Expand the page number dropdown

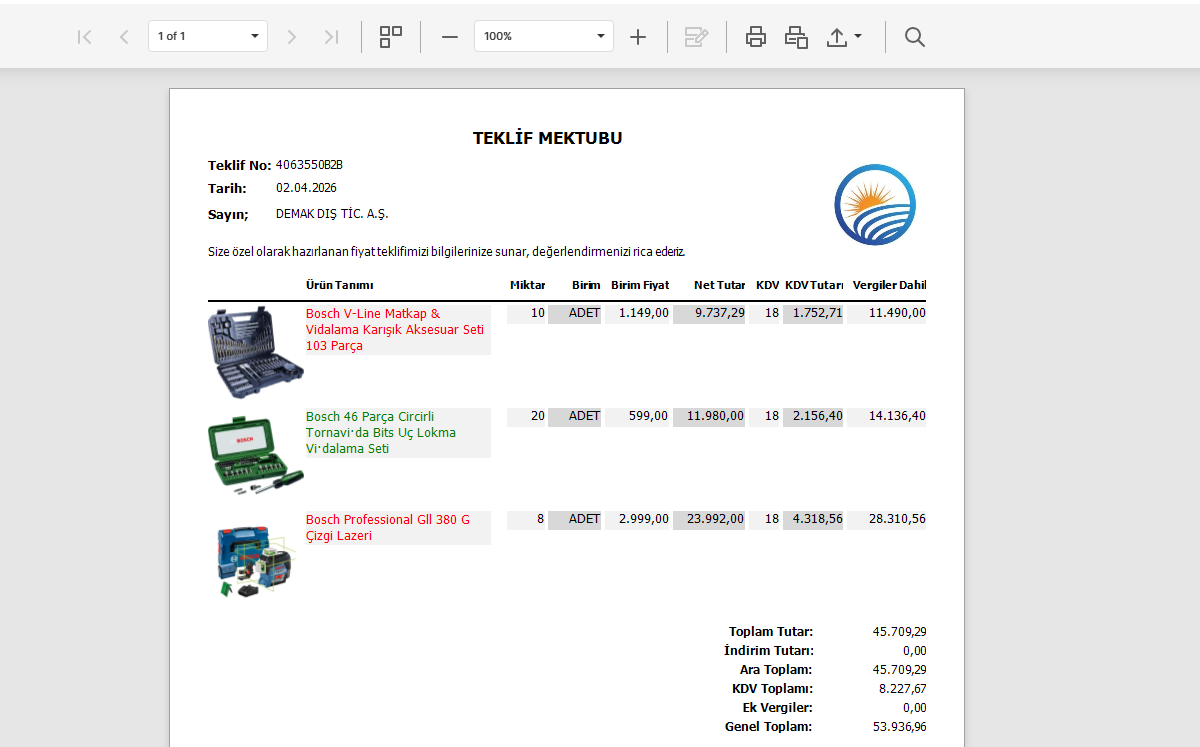coord(255,36)
